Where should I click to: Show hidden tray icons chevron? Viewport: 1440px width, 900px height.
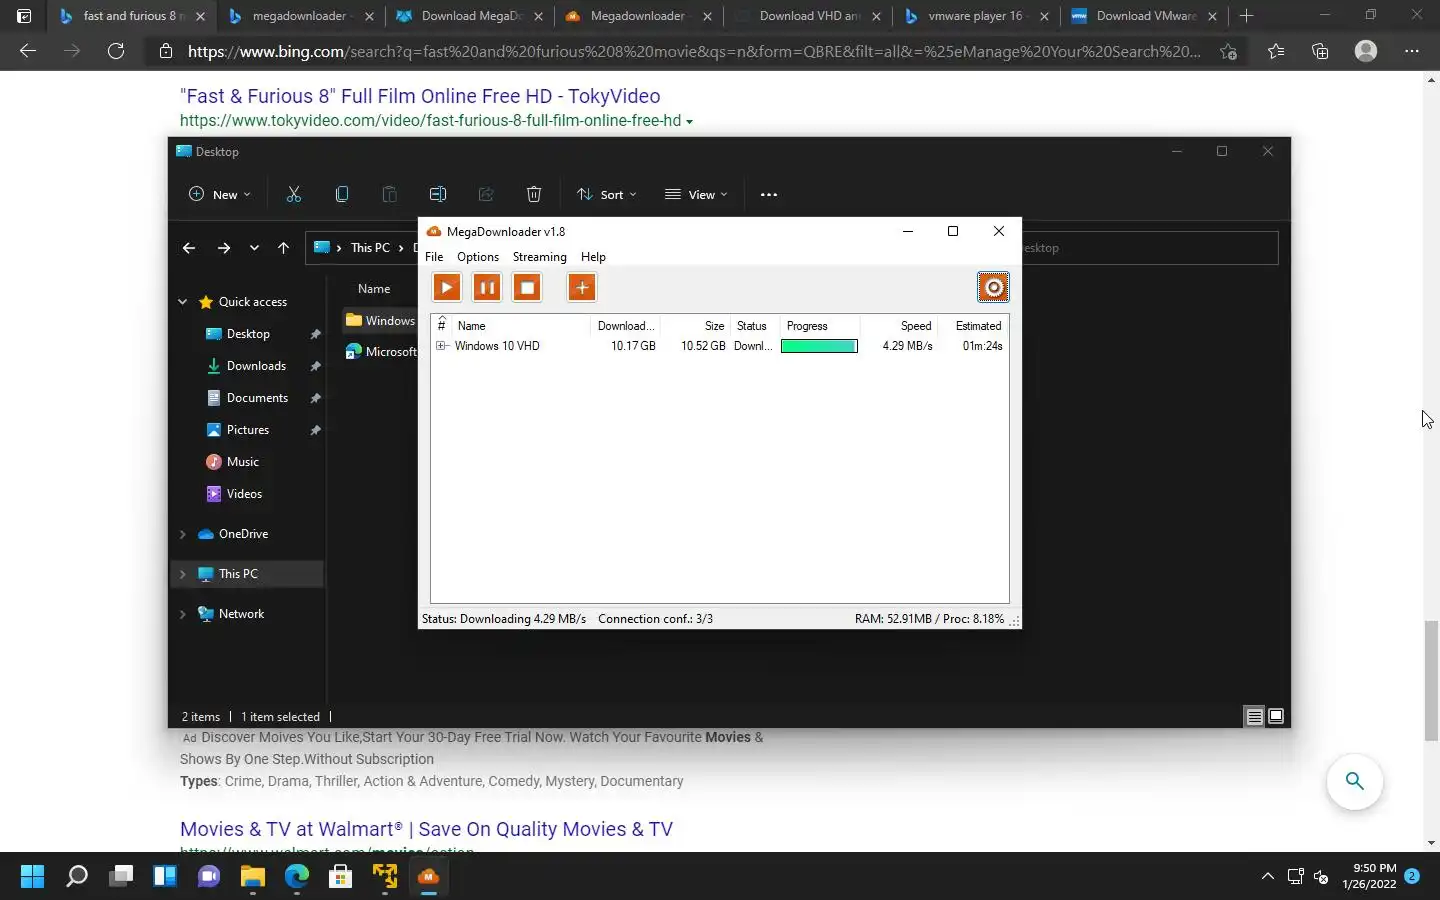click(x=1268, y=877)
